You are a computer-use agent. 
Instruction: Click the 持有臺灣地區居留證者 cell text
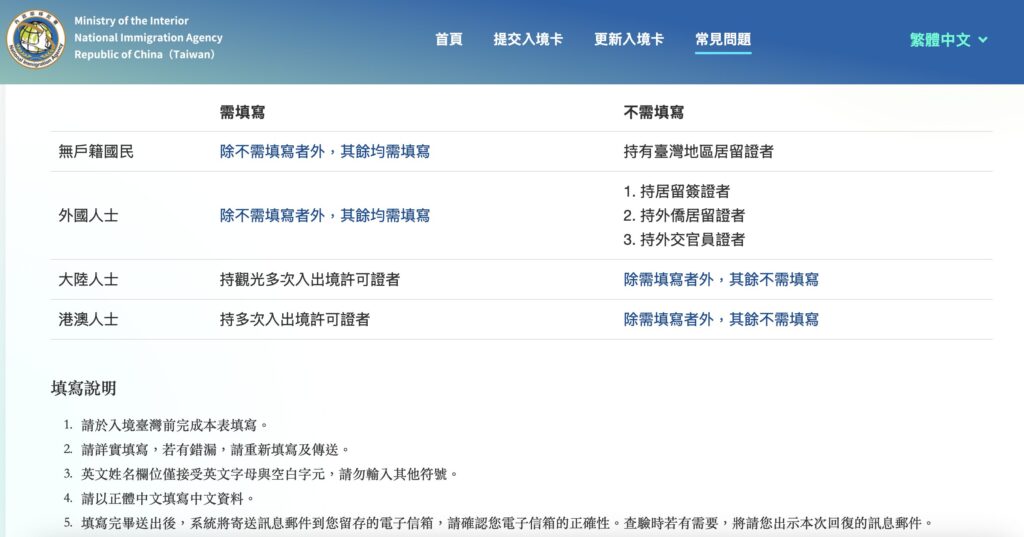pyautogui.click(x=698, y=152)
